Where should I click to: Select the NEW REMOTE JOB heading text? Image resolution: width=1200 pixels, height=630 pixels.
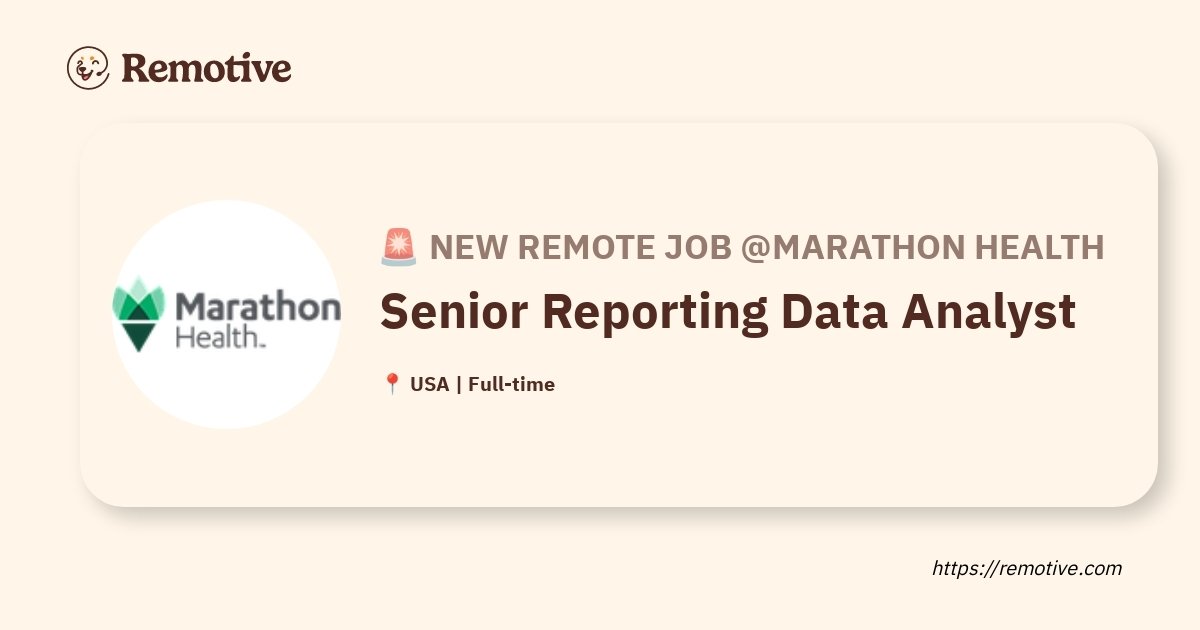click(580, 247)
